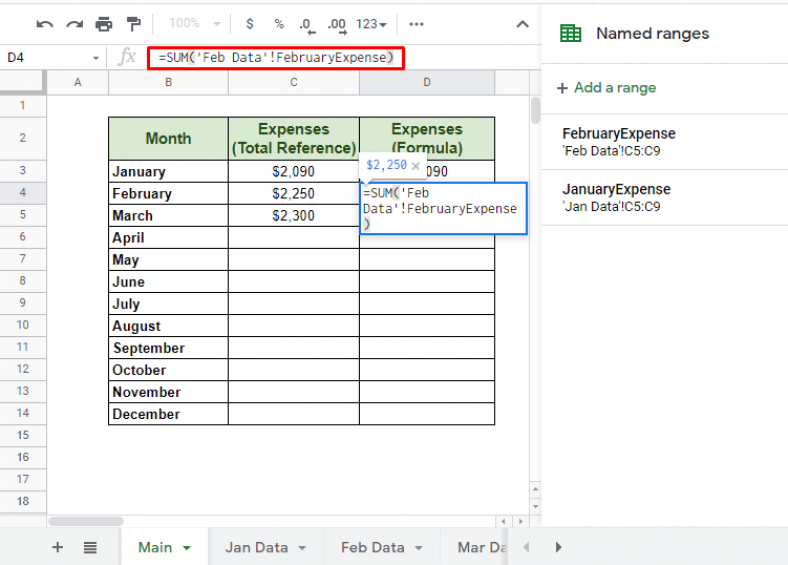Open the all sheets list icon
The image size is (788, 565).
click(90, 547)
